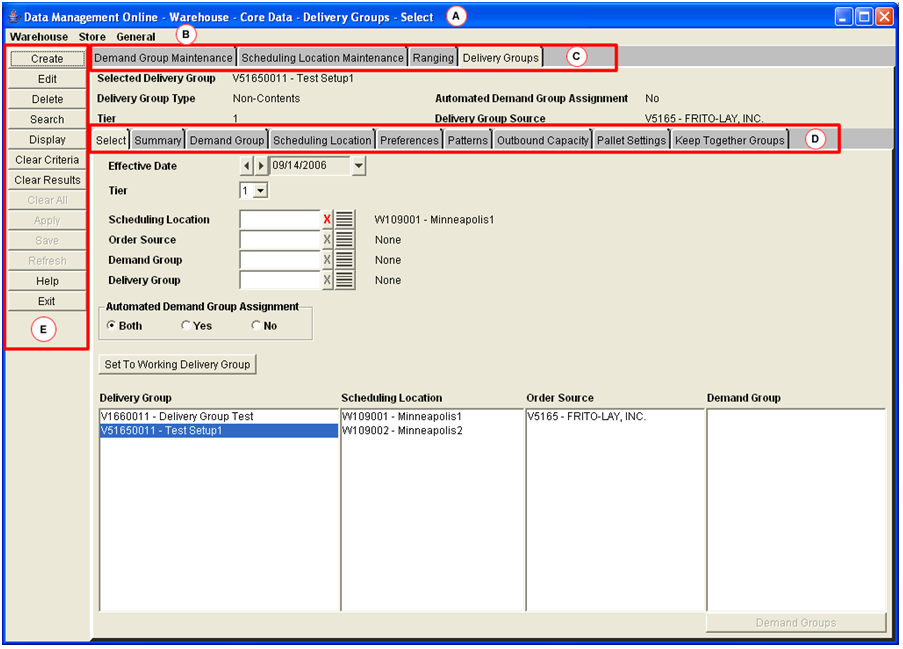Click the Exit button

(47, 301)
